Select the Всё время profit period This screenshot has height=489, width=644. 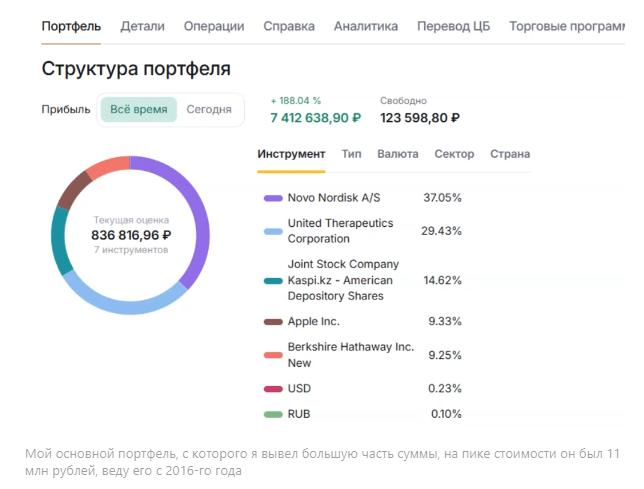pos(139,110)
